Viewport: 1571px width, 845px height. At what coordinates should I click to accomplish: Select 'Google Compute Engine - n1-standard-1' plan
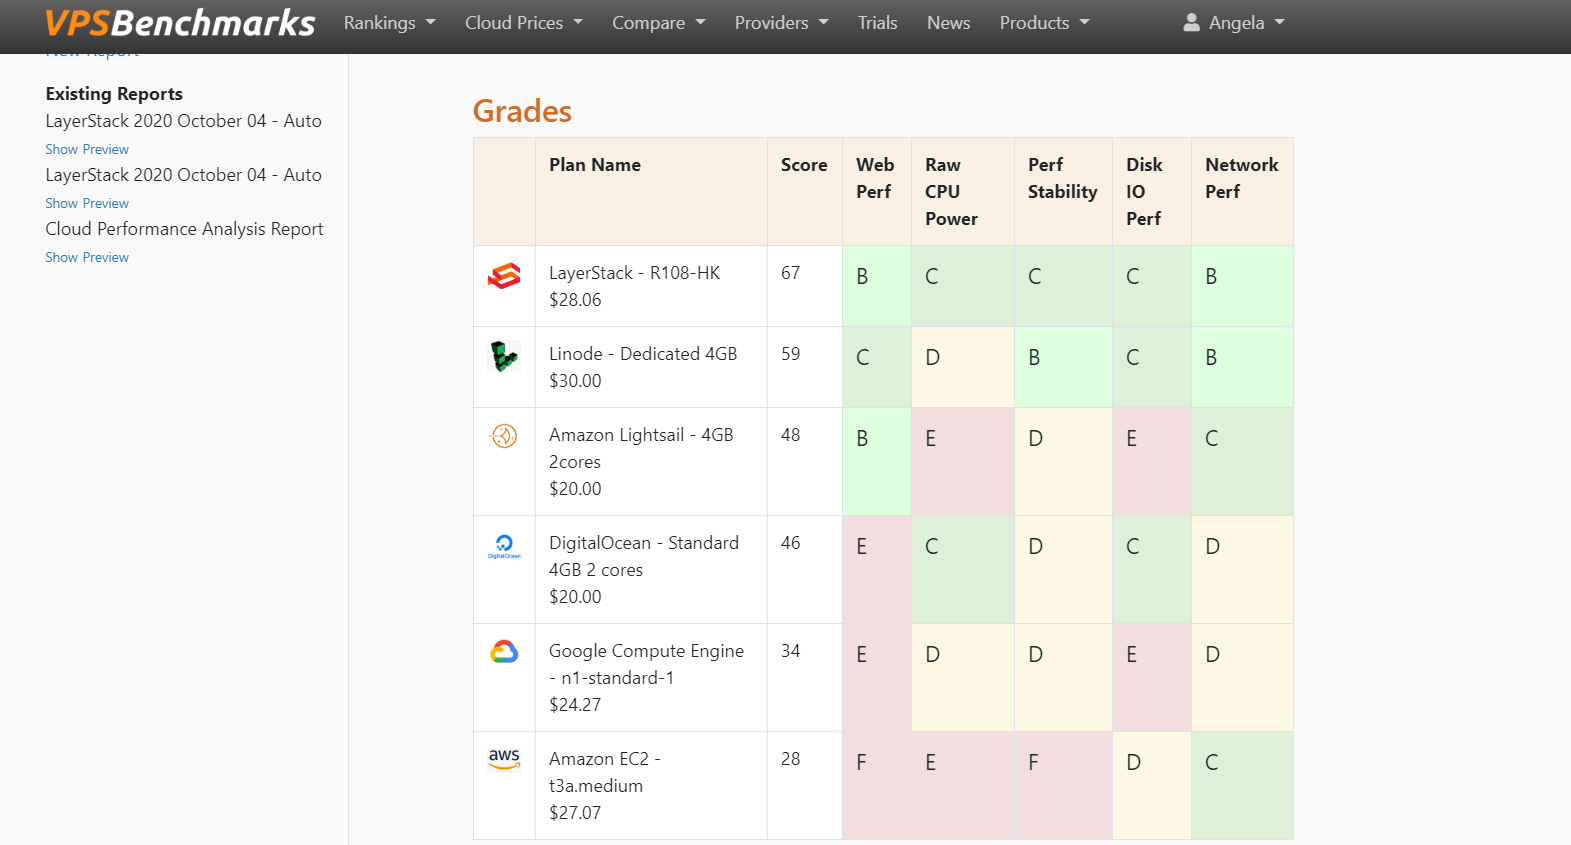(646, 664)
